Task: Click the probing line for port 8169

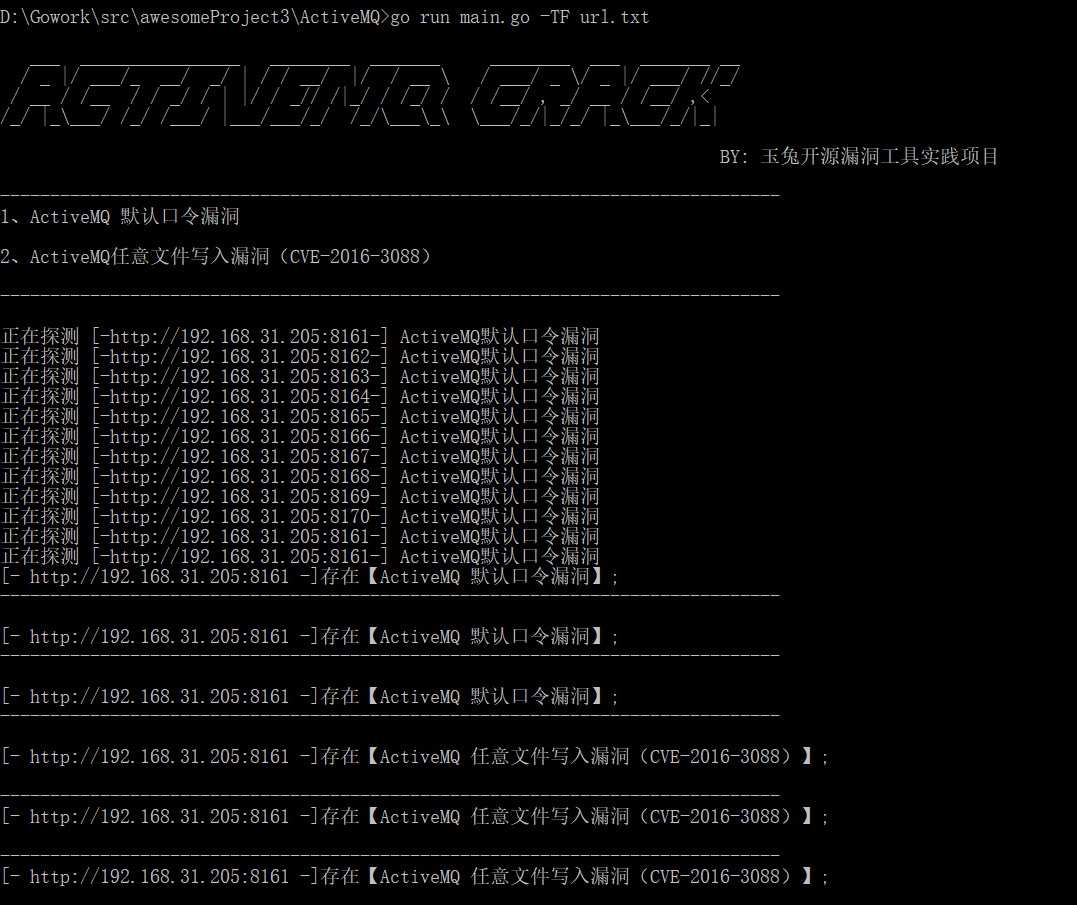Action: [x=300, y=496]
